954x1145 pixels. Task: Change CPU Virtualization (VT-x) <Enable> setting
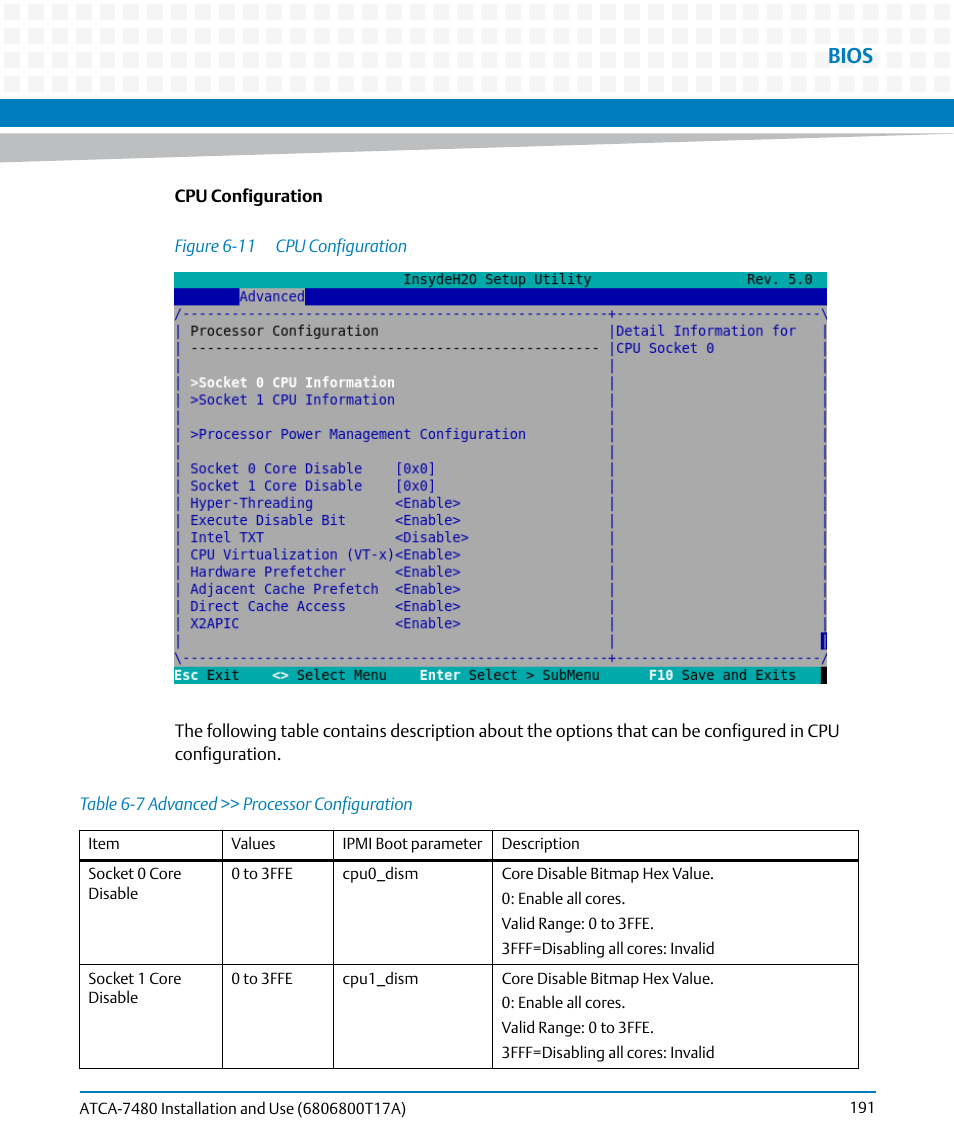pos(427,555)
